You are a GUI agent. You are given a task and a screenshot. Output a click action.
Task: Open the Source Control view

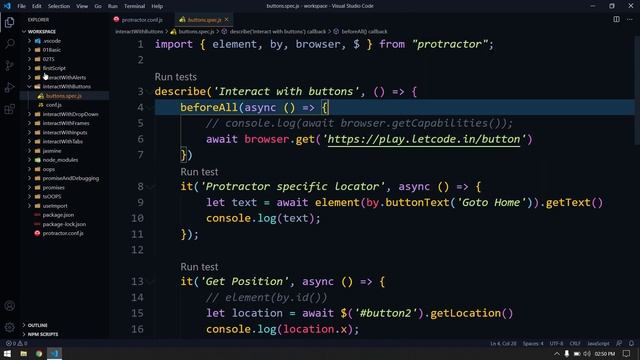click(9, 65)
